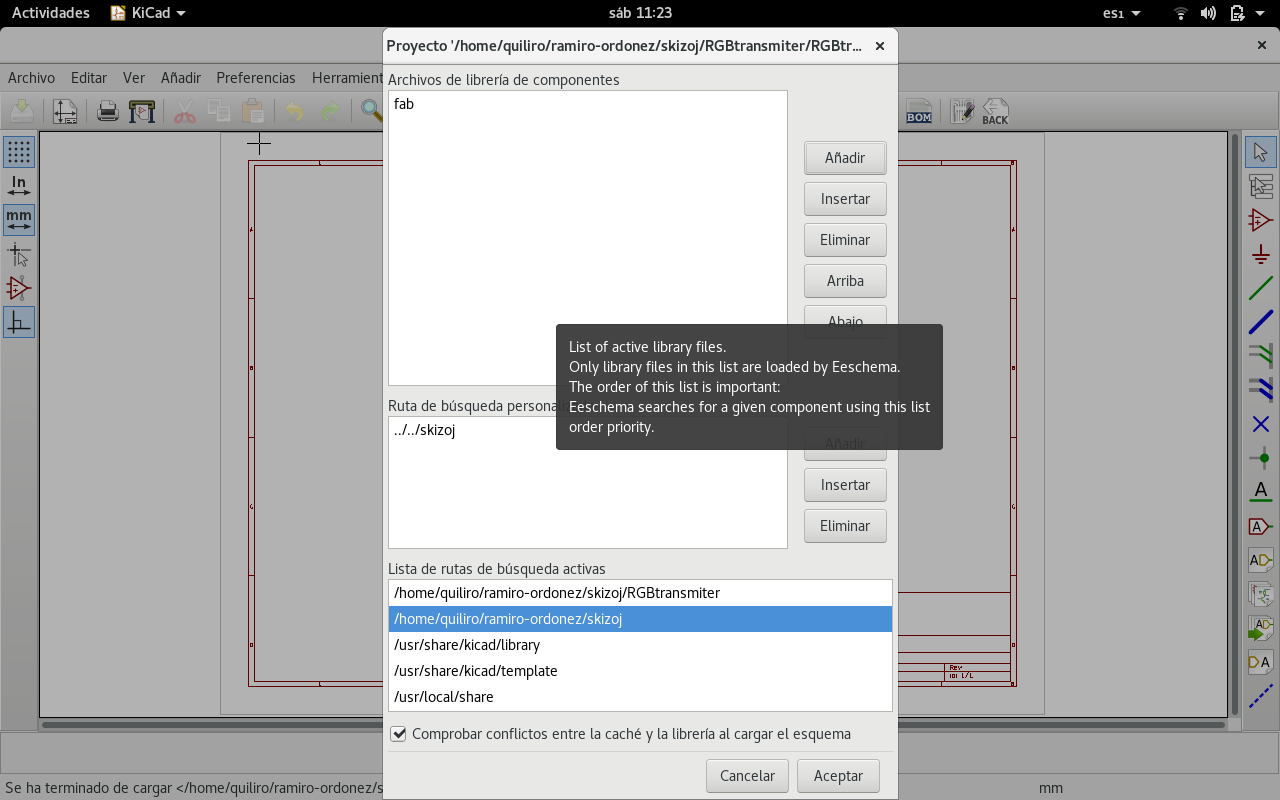The width and height of the screenshot is (1280, 800).
Task: Toggle orthogonal wire orientation mode
Action: click(19, 322)
